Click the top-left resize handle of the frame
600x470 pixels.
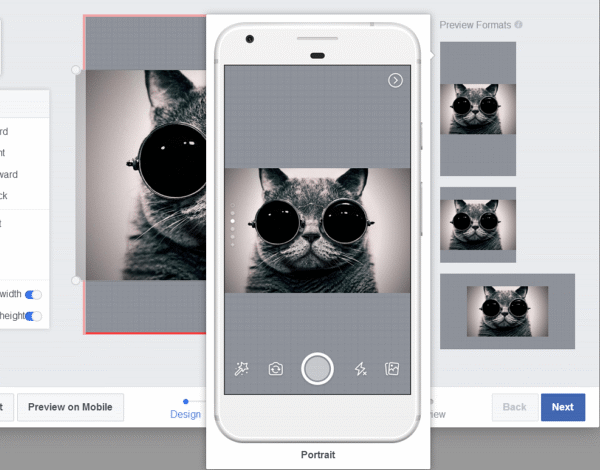[76, 70]
